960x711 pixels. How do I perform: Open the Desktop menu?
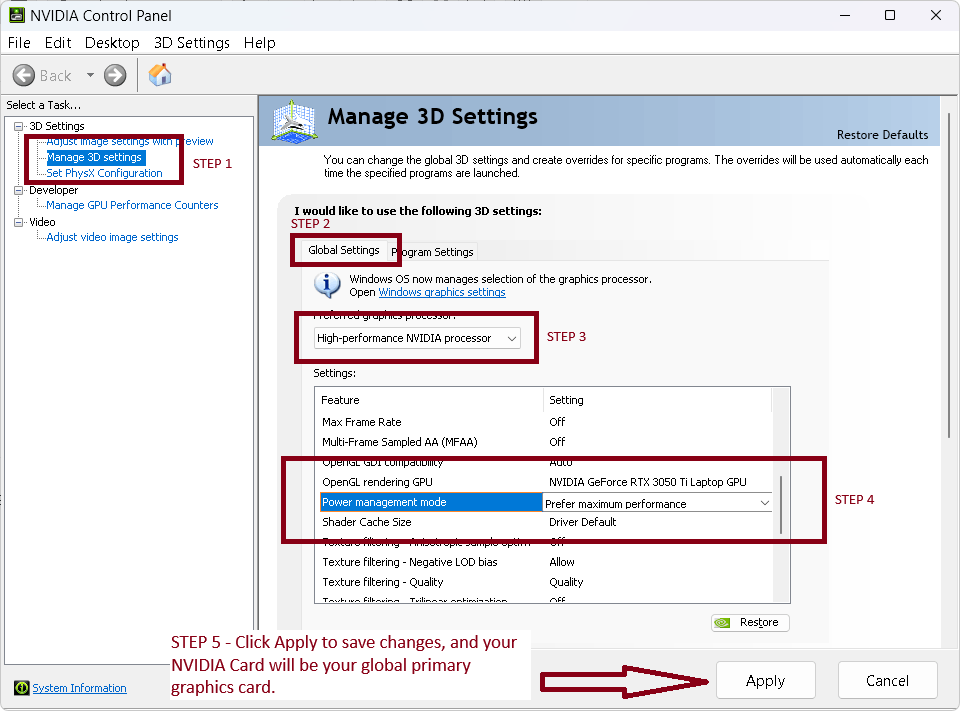click(112, 43)
